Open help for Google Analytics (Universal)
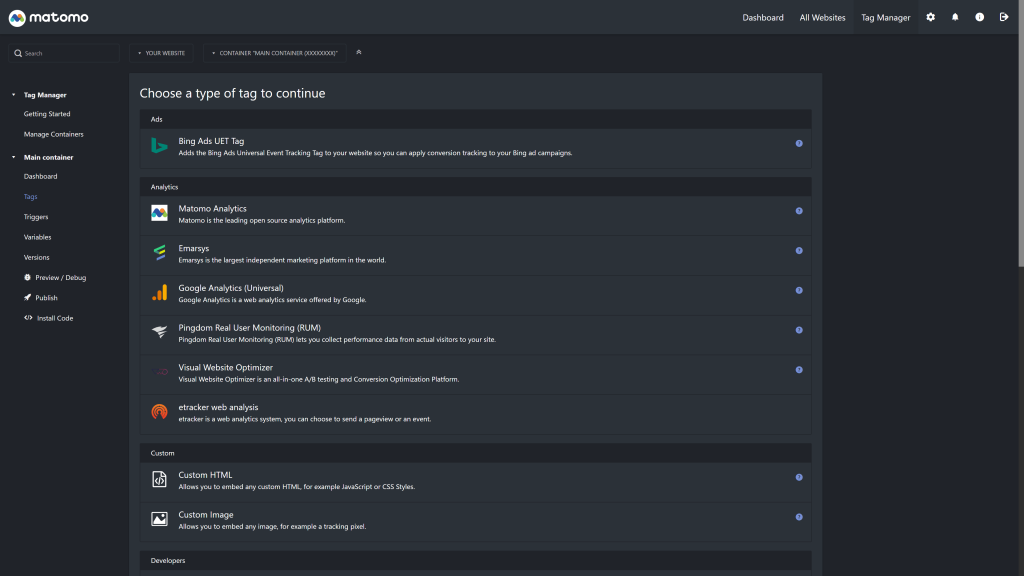 point(799,291)
